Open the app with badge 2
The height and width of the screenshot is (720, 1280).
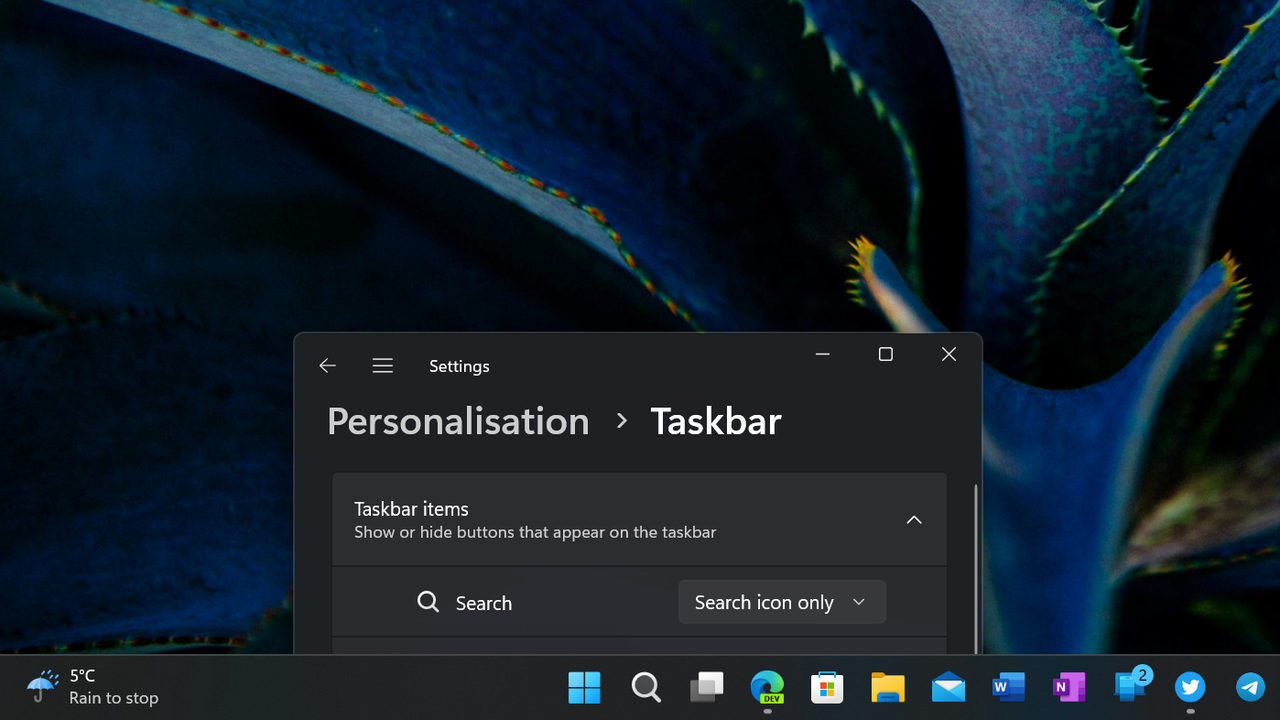point(1131,687)
